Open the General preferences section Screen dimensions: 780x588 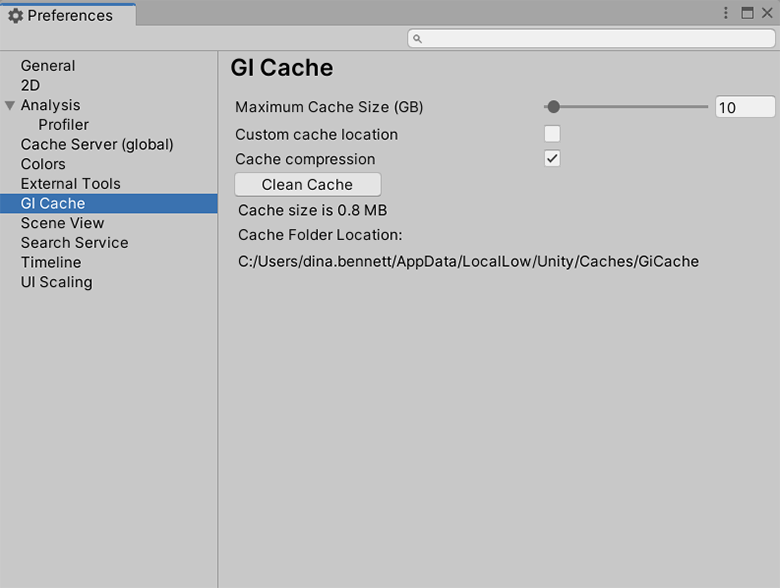48,66
